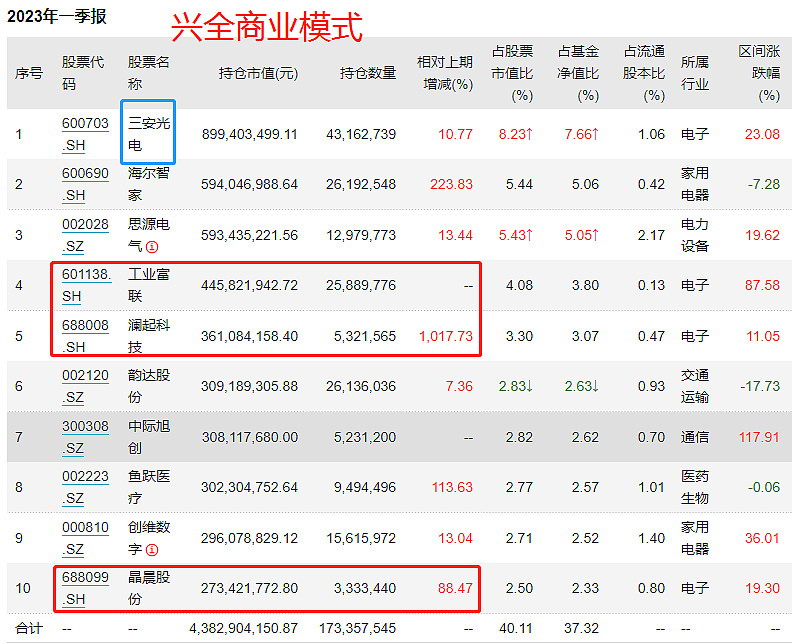The width and height of the screenshot is (792, 644).
Task: Click the total 4,382,904,150.87
Action: 243,628
